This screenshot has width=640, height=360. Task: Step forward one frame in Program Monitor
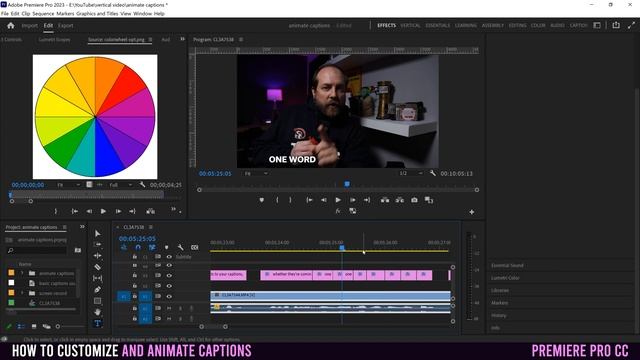353,200
